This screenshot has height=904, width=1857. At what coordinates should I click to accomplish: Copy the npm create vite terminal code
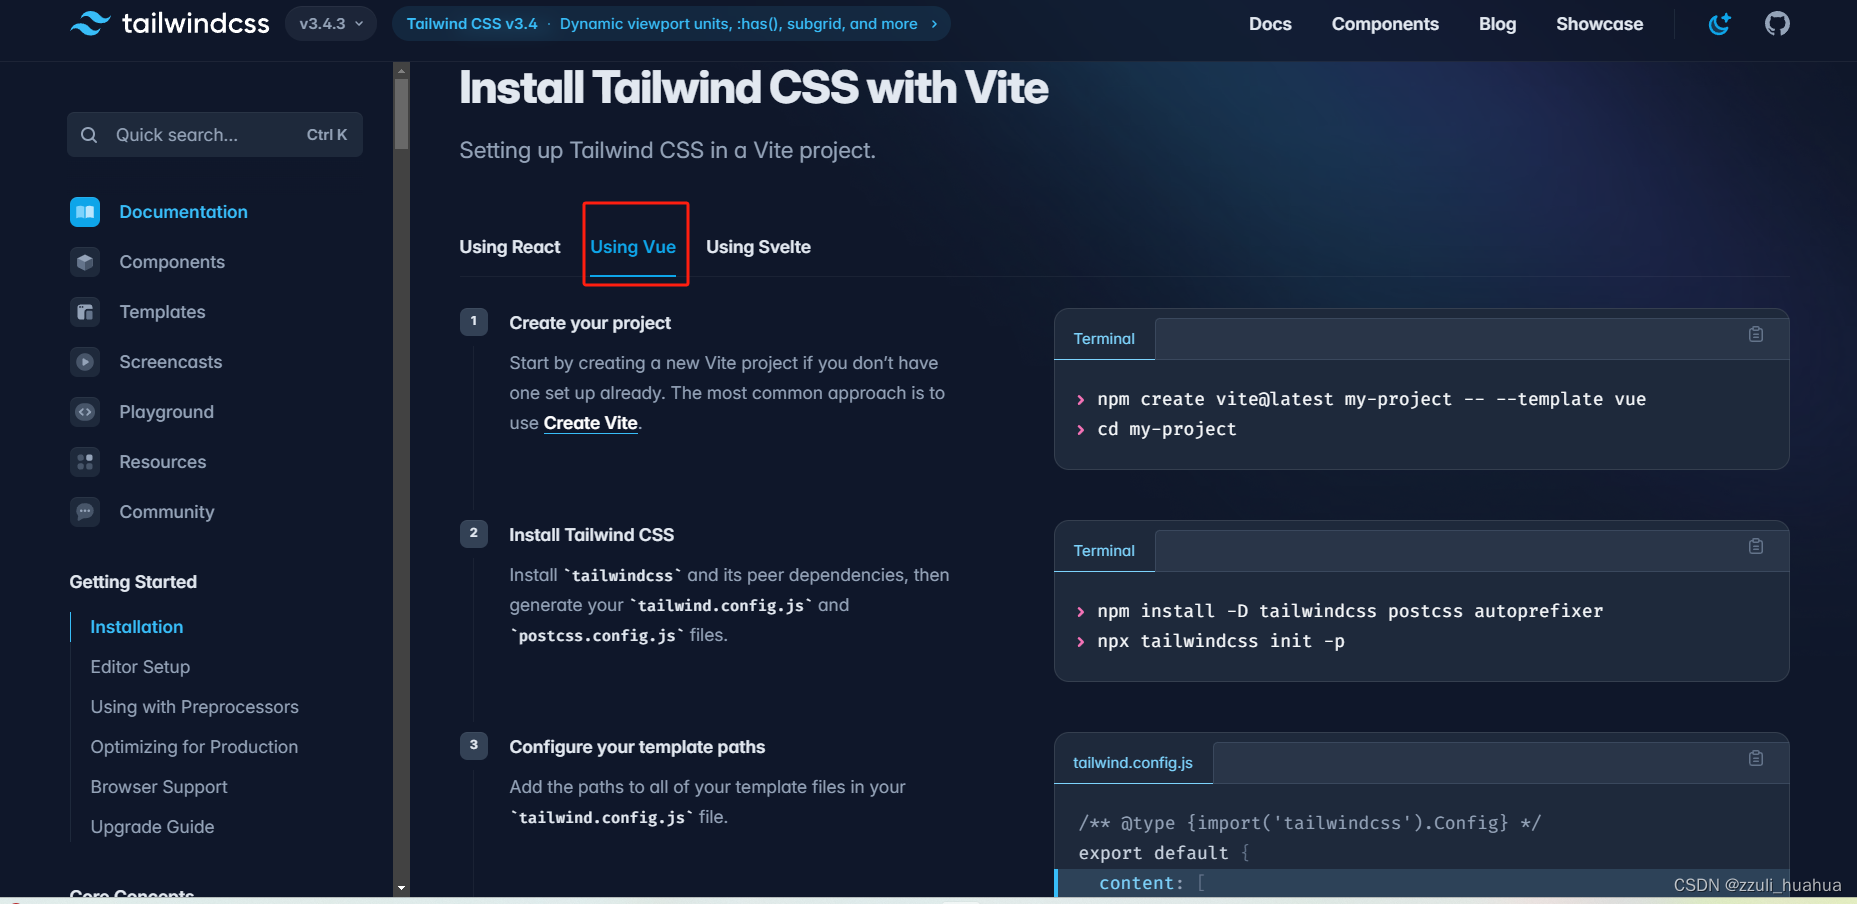coord(1756,334)
